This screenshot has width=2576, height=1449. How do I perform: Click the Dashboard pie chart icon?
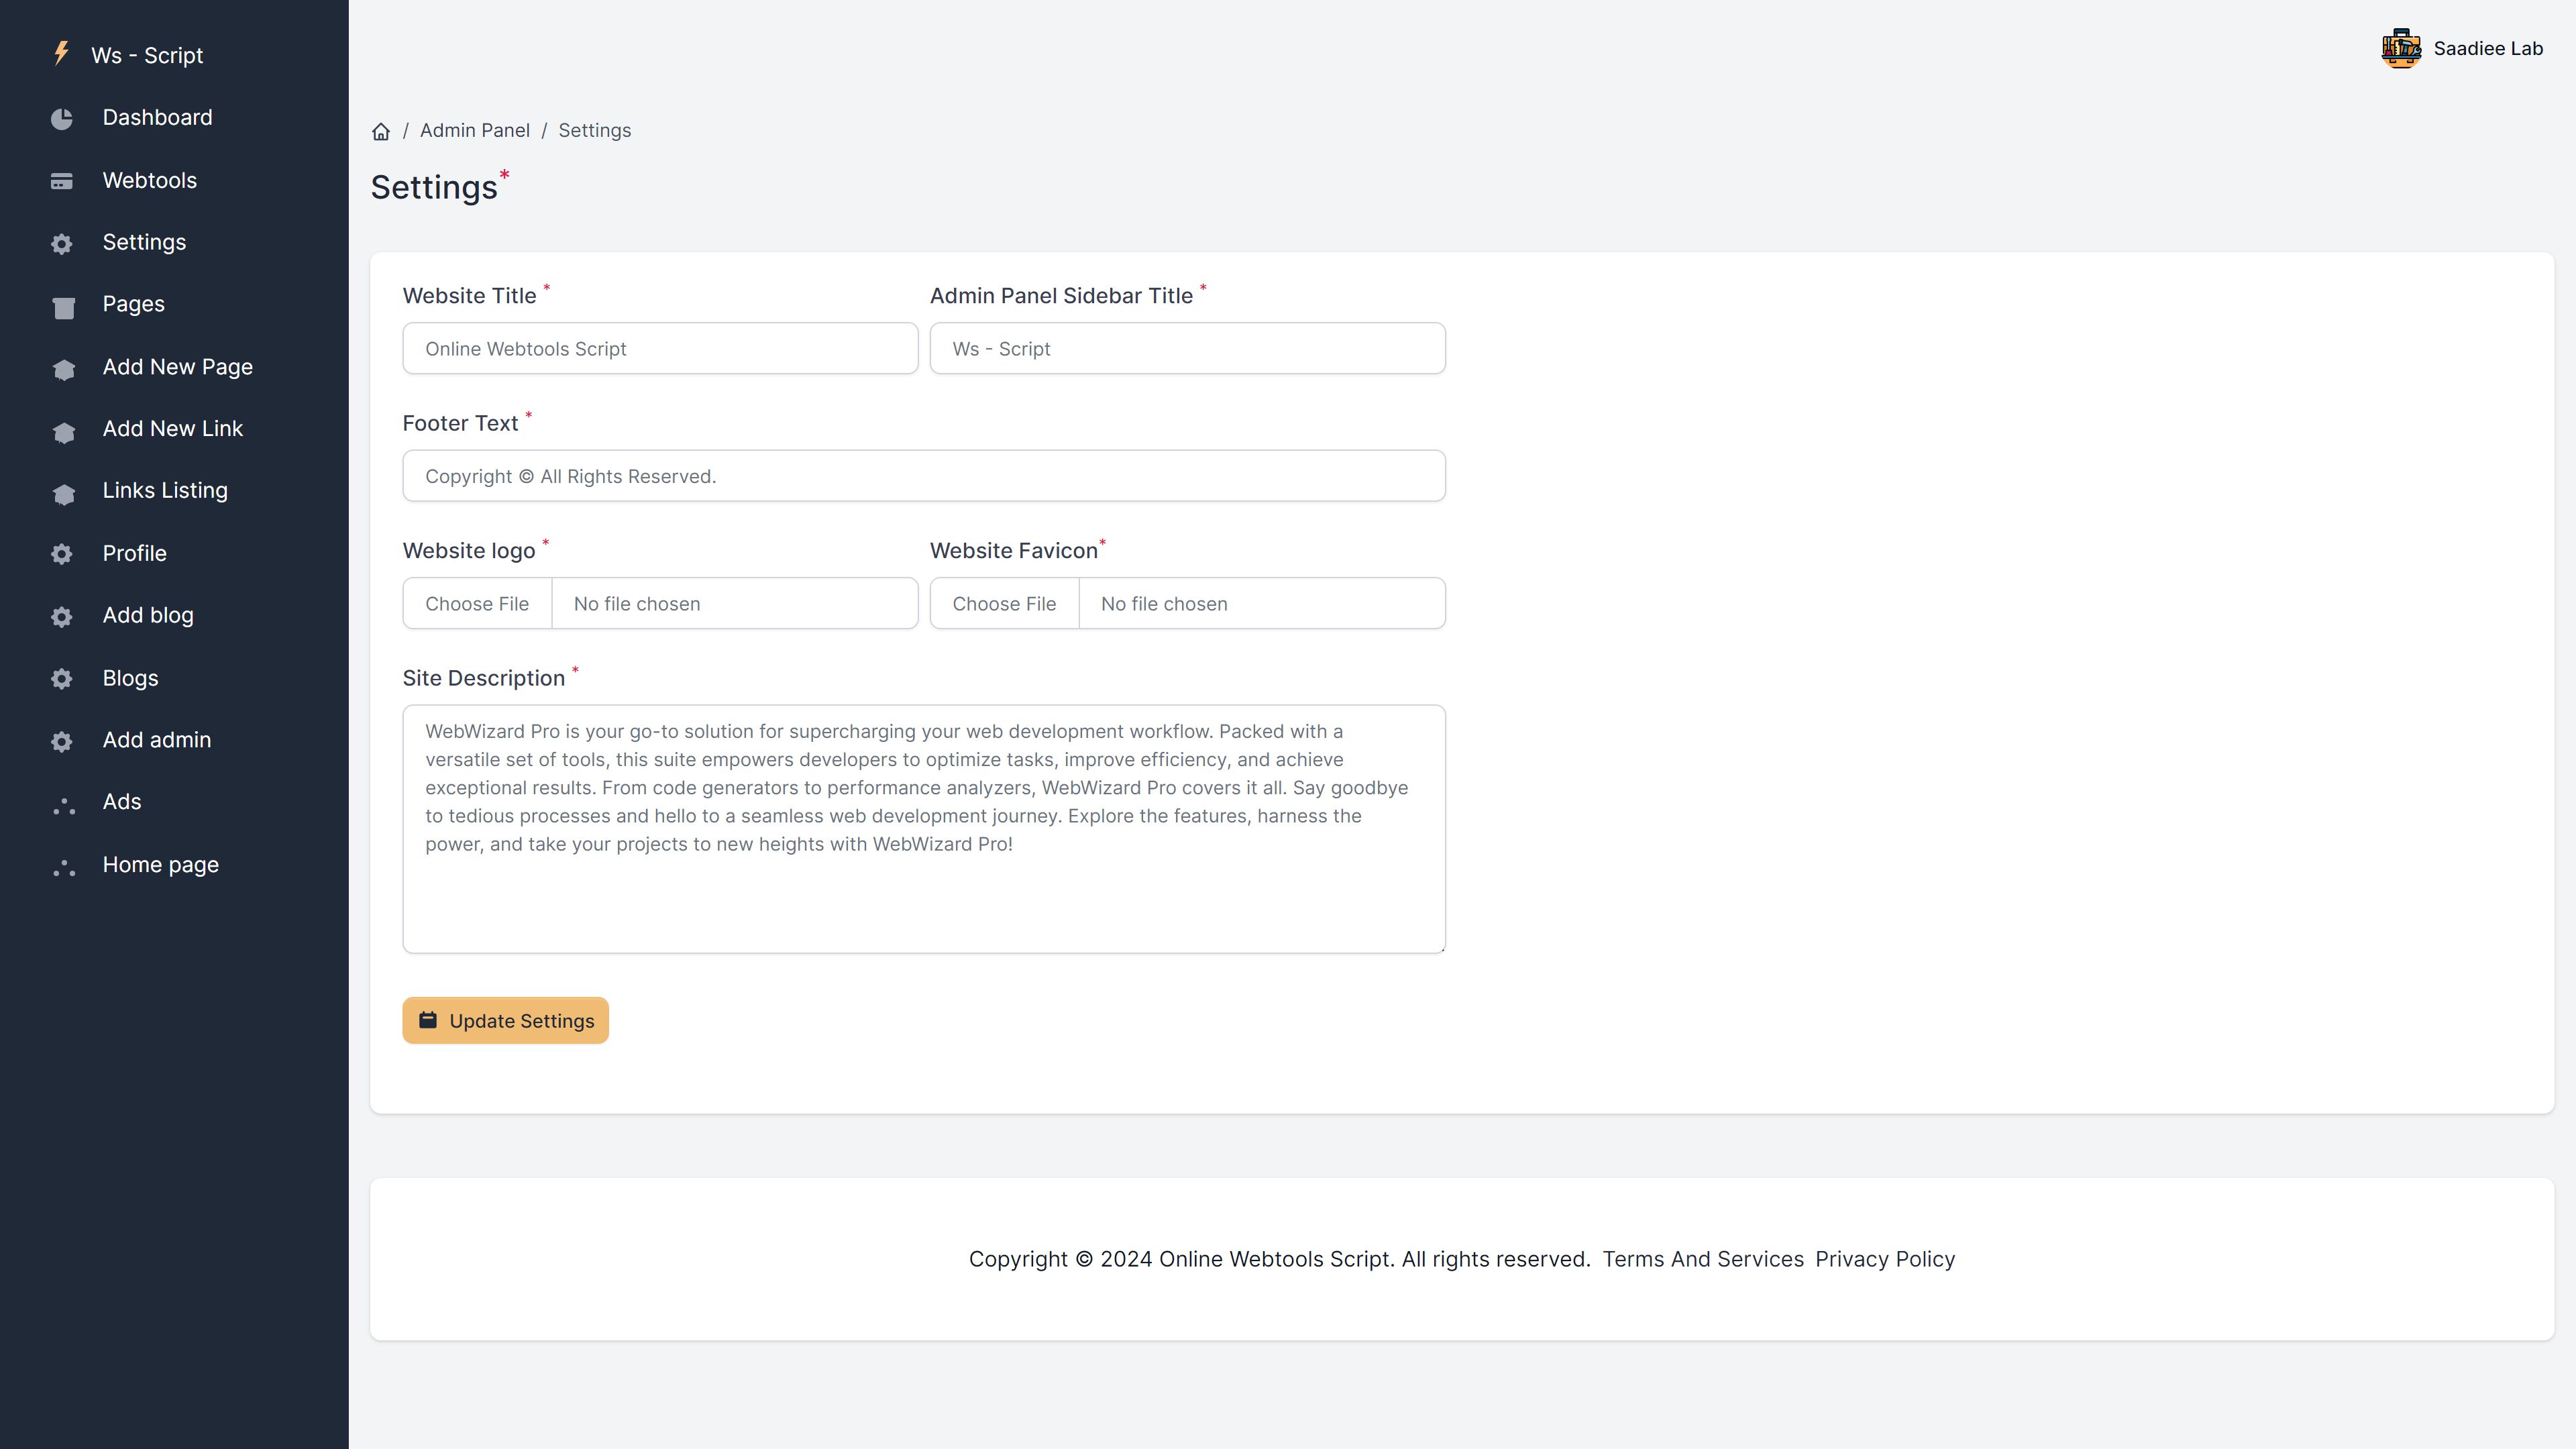[62, 119]
